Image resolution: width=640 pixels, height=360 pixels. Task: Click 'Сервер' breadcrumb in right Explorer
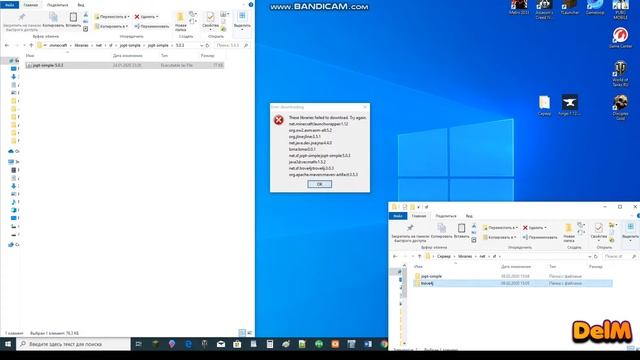(444, 256)
